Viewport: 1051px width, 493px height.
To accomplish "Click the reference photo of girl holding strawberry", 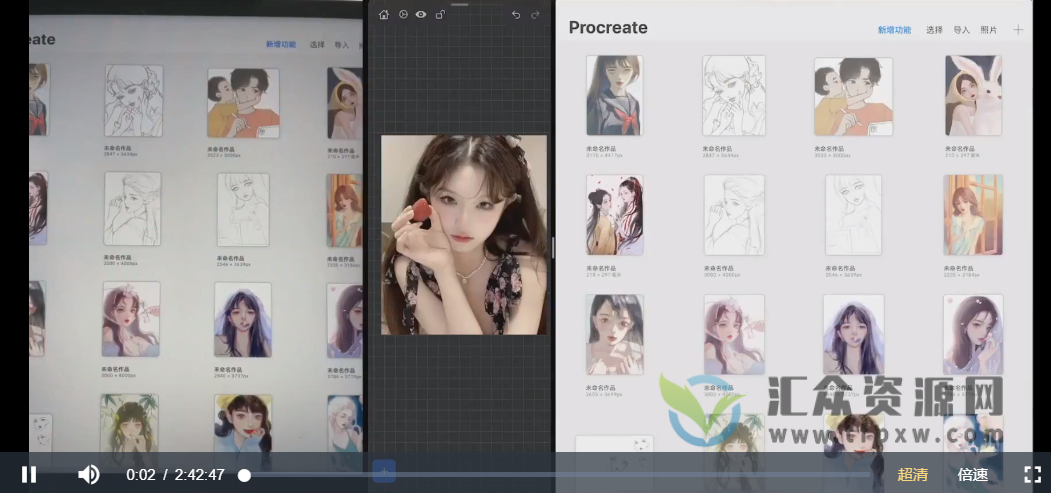I will point(464,235).
